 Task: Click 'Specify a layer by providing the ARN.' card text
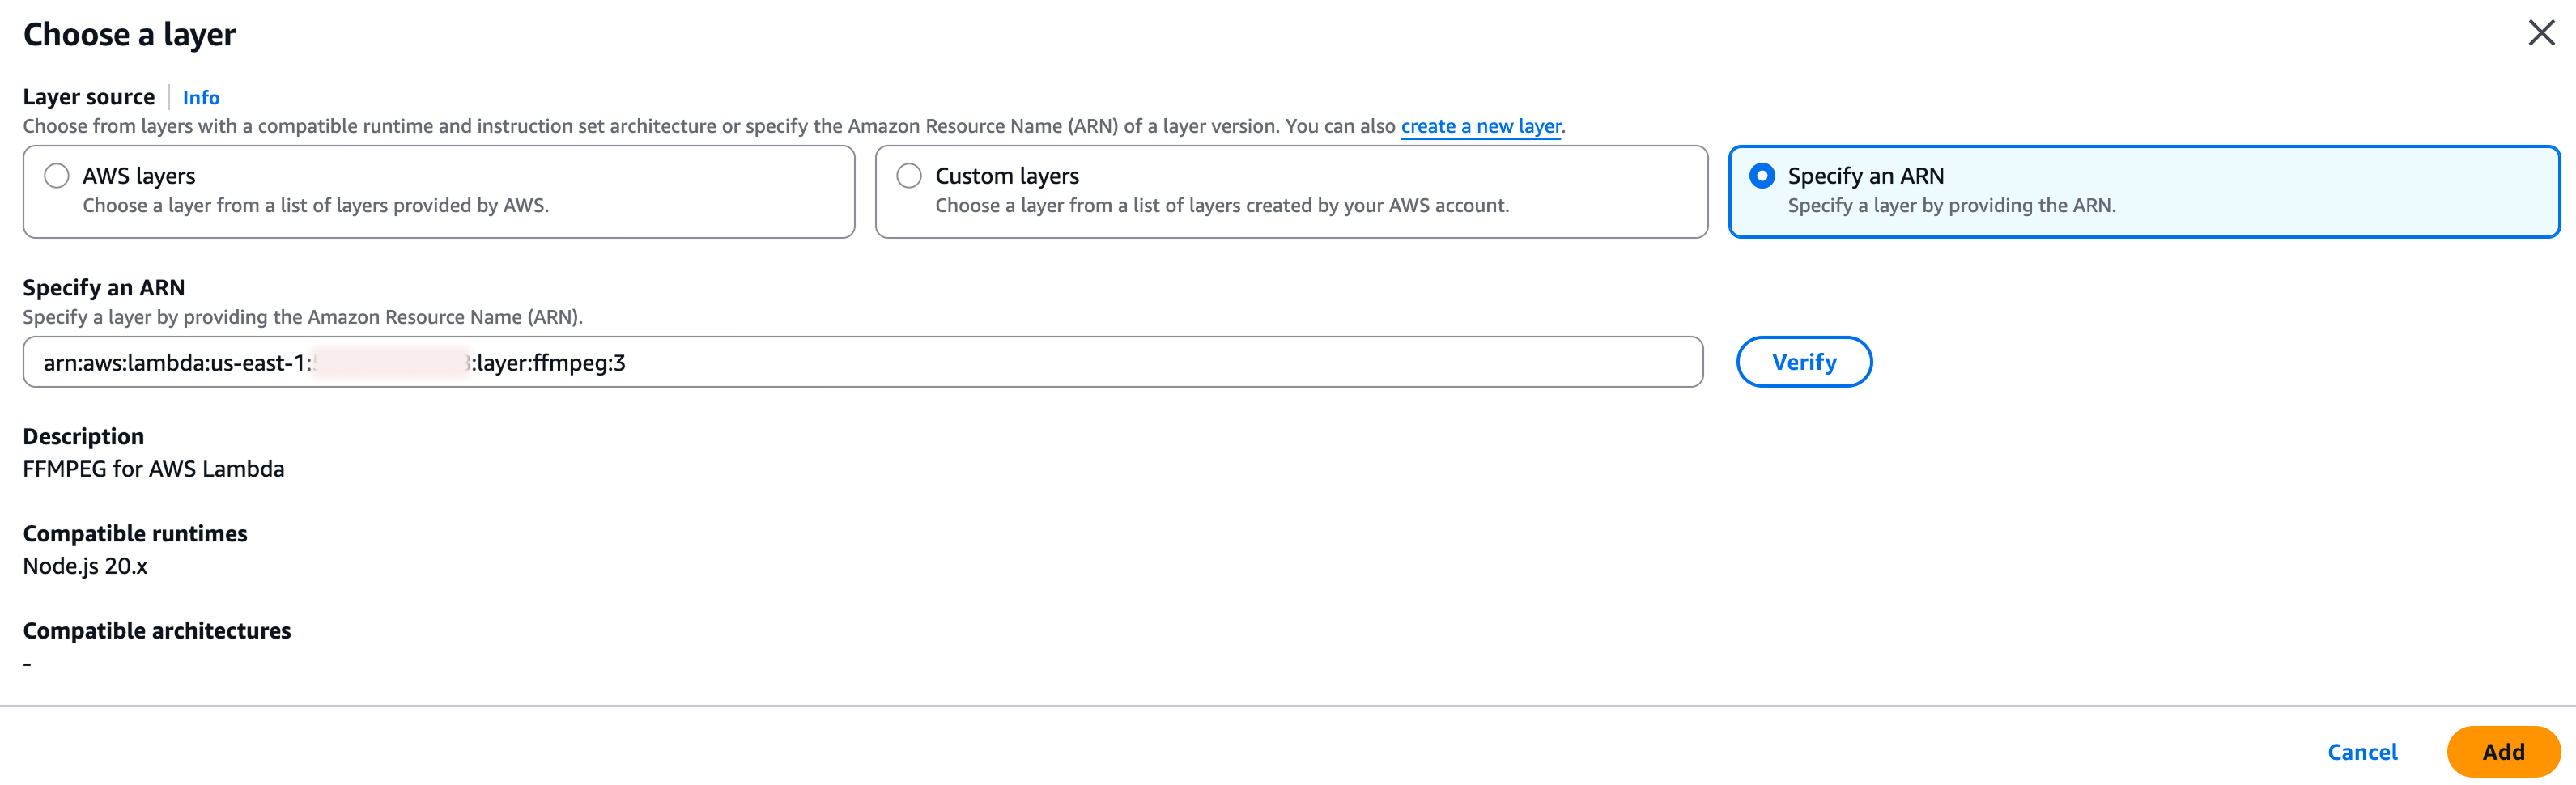point(1951,206)
